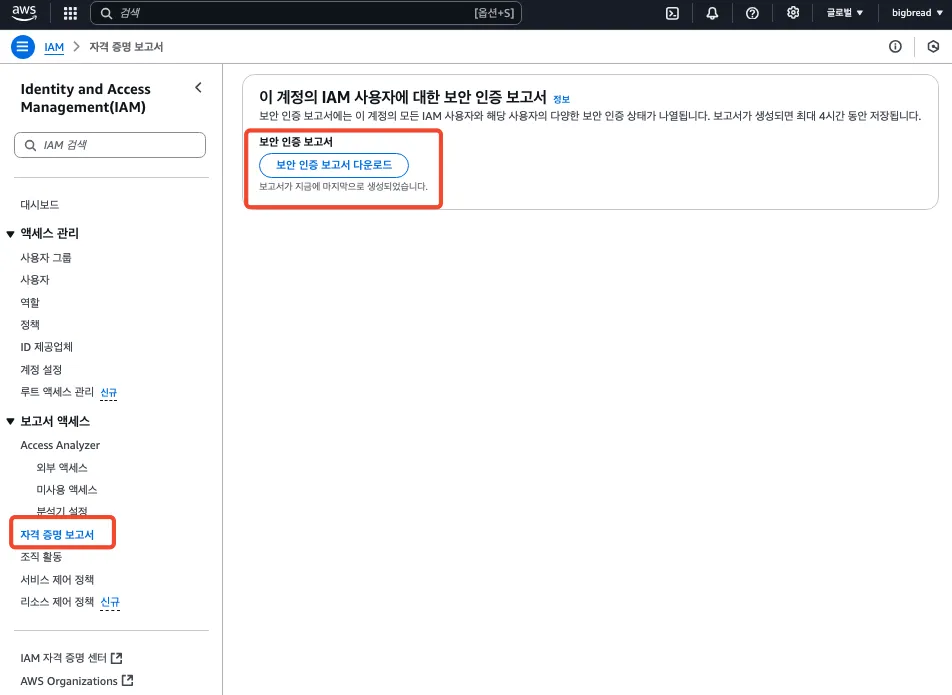Launch CloudShell terminal icon
The width and height of the screenshot is (952, 695).
click(x=672, y=13)
